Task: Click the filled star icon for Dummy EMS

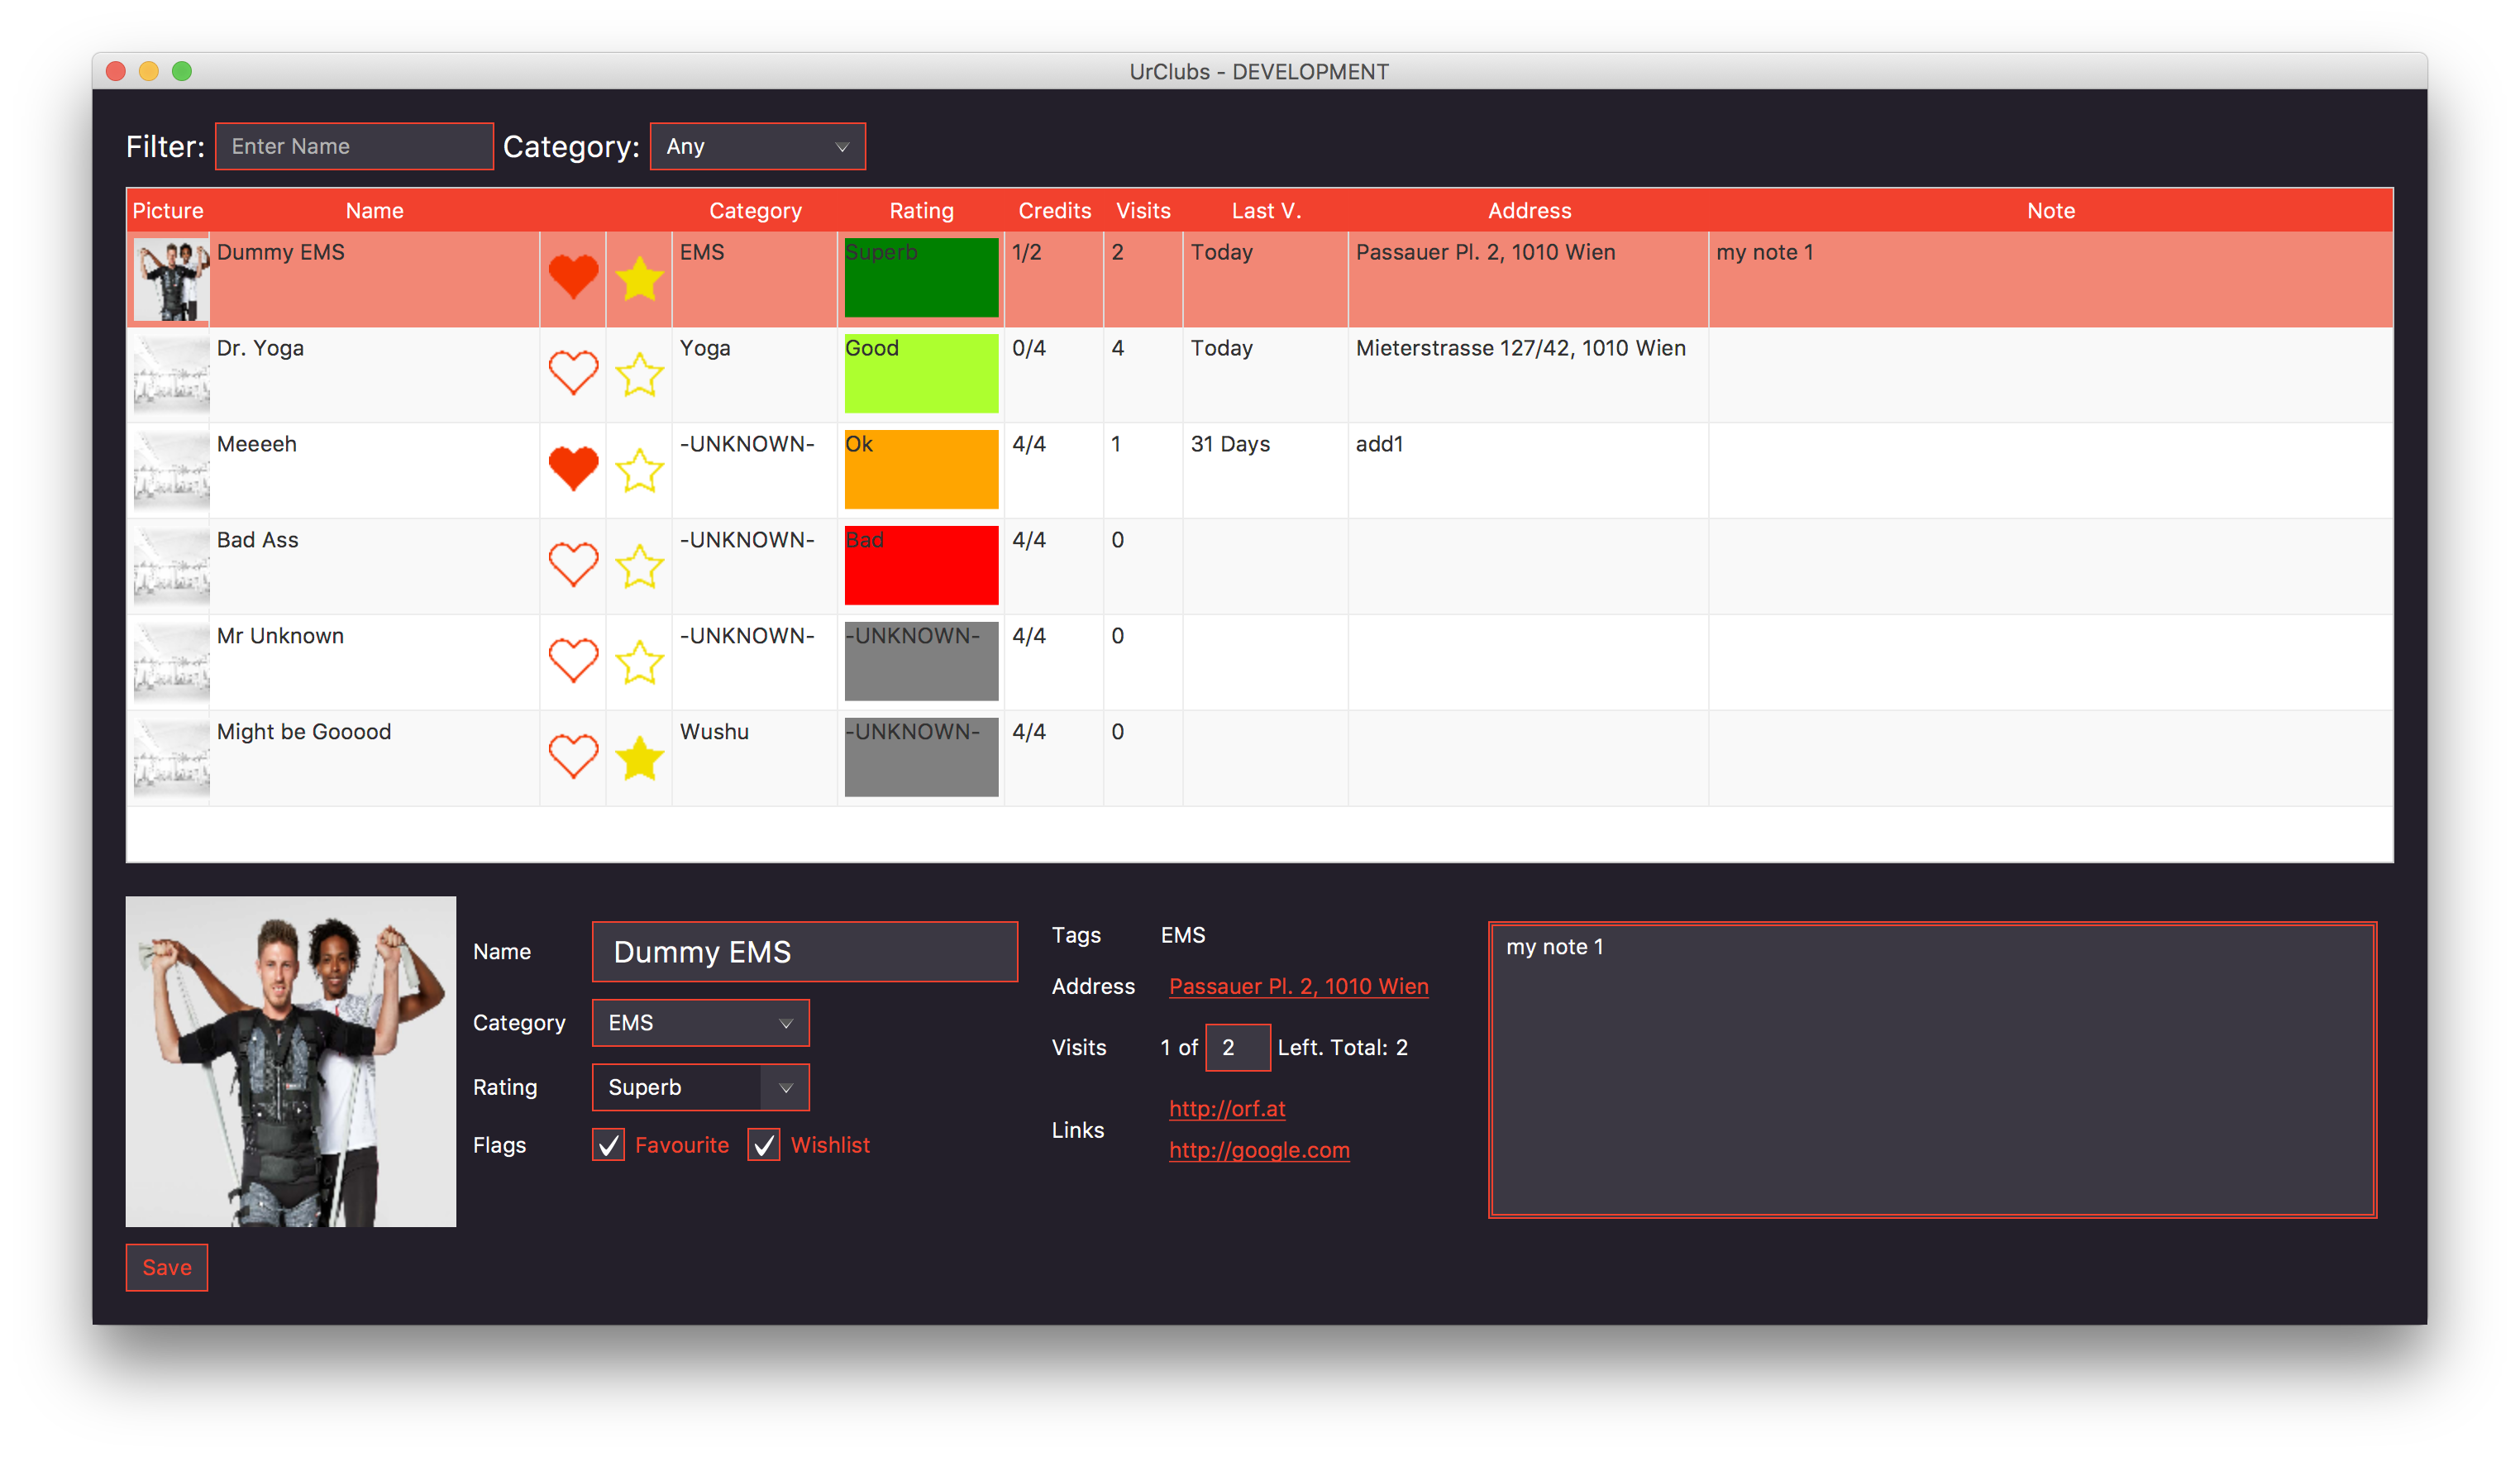Action: coord(639,279)
